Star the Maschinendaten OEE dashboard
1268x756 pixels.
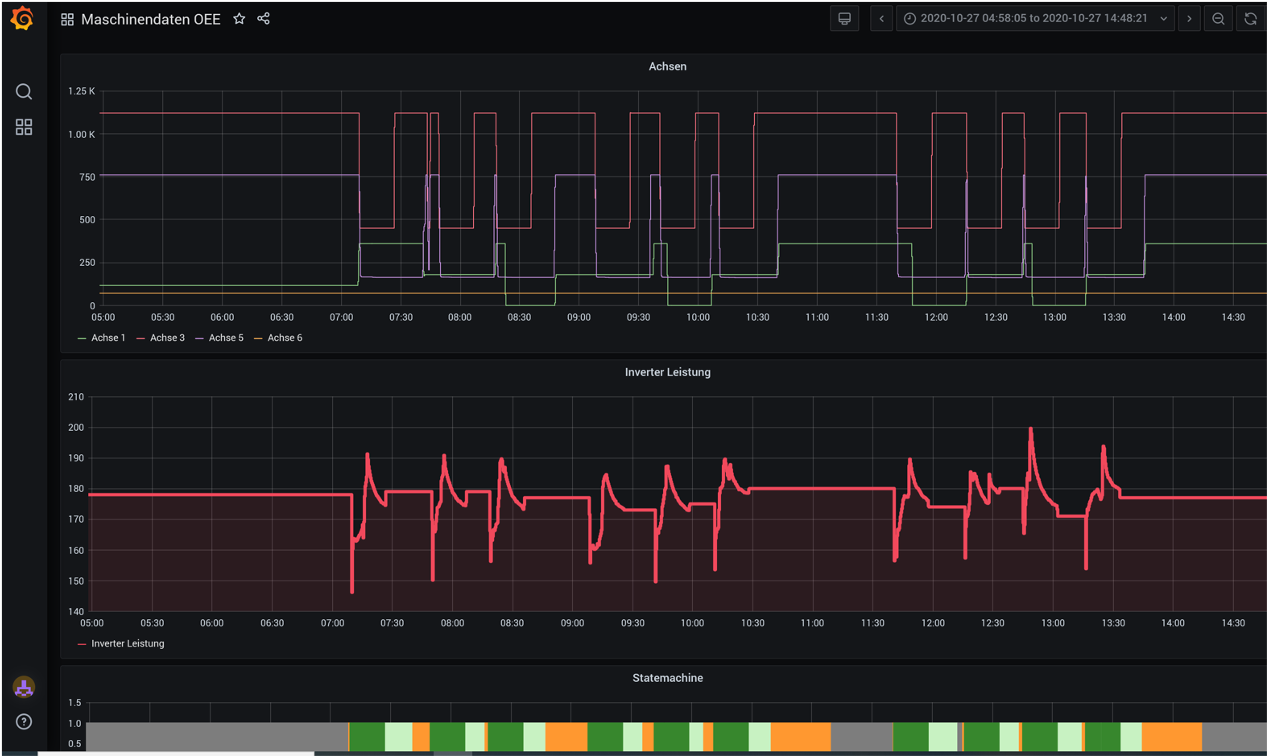(x=239, y=19)
